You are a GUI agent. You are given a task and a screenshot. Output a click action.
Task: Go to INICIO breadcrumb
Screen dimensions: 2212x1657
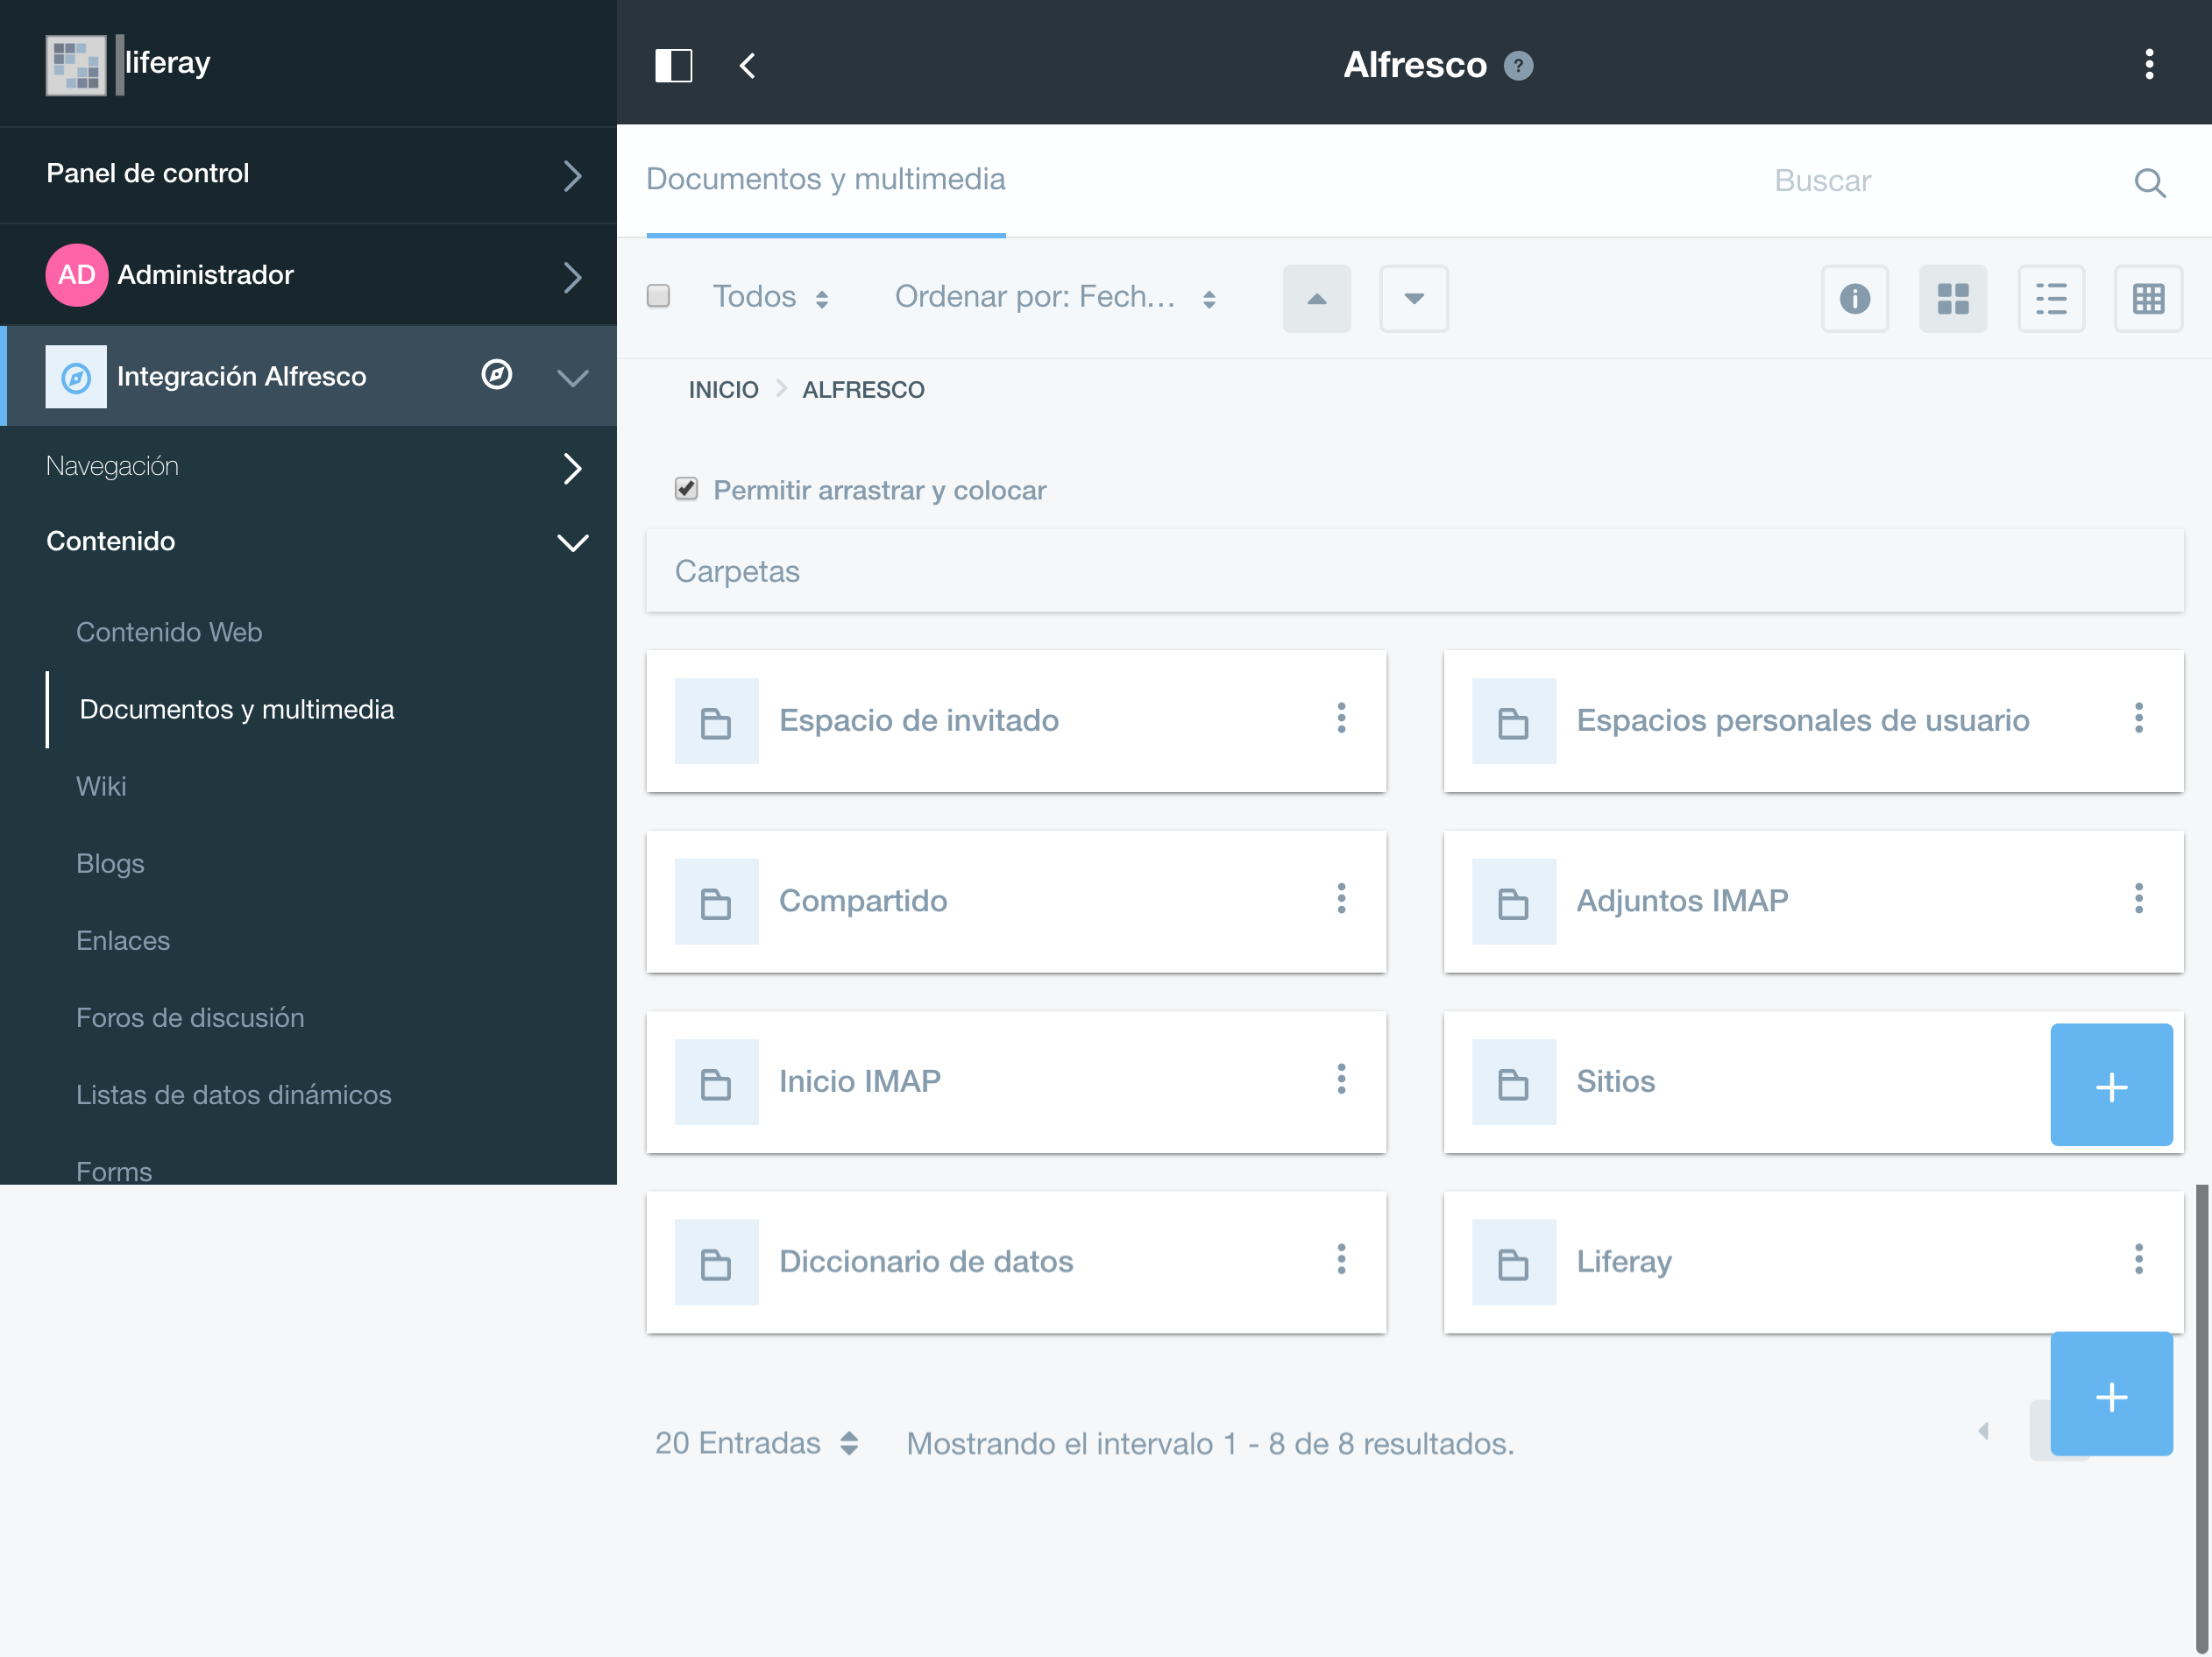pos(723,390)
